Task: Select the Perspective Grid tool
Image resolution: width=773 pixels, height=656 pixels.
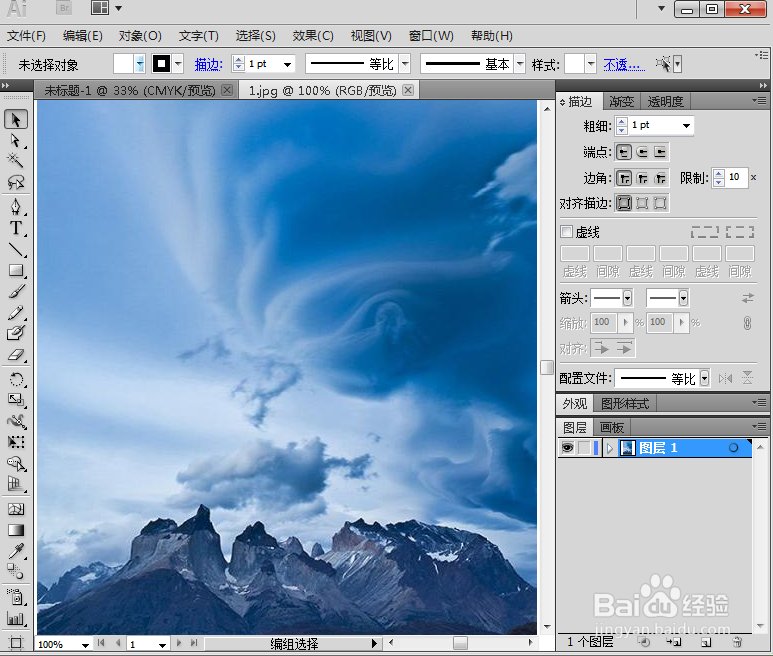Action: click(16, 484)
